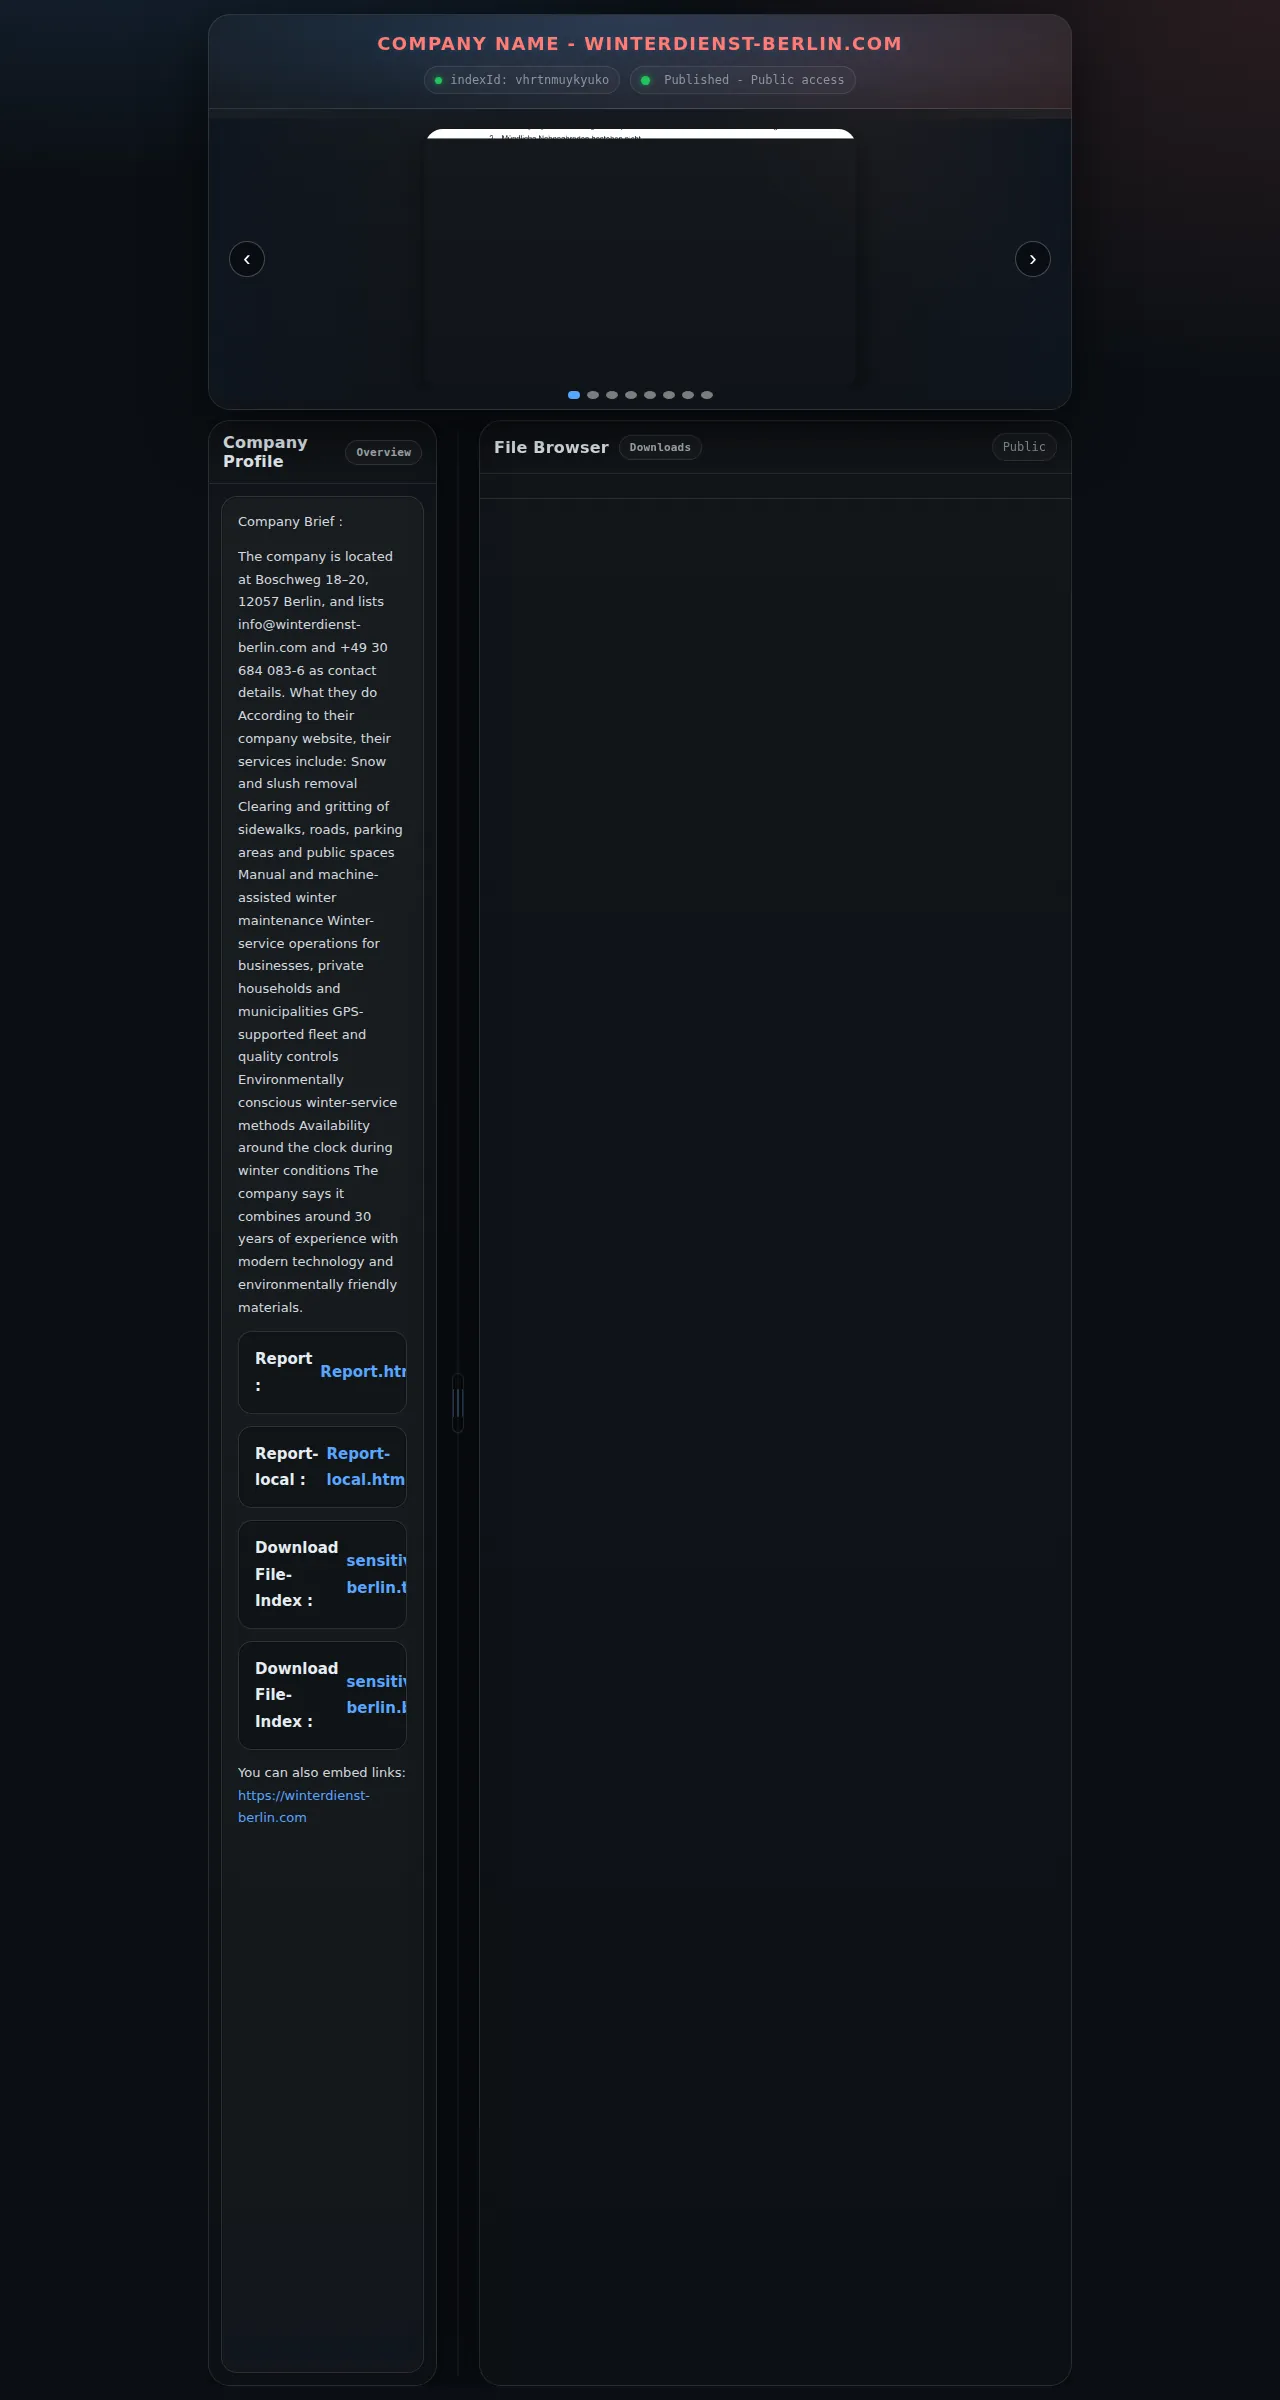Select the last carousel dot indicator

click(x=707, y=395)
